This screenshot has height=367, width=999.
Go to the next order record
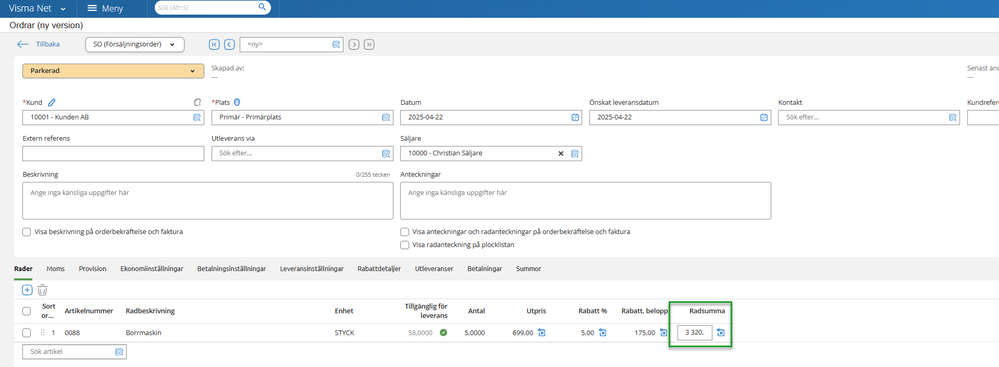[354, 45]
